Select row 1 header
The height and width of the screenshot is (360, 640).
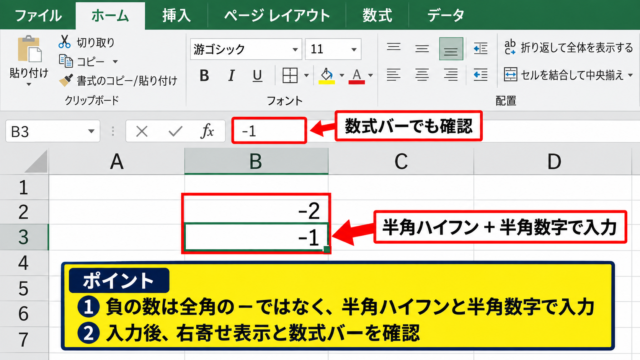24,187
